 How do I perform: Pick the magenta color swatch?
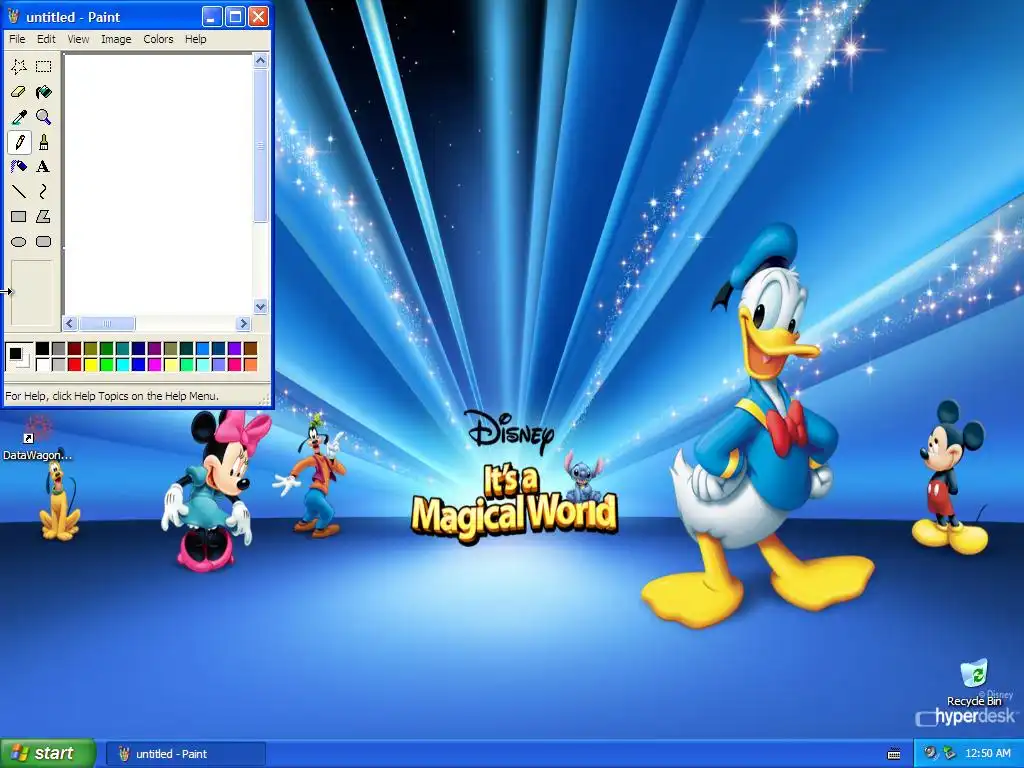(x=154, y=364)
